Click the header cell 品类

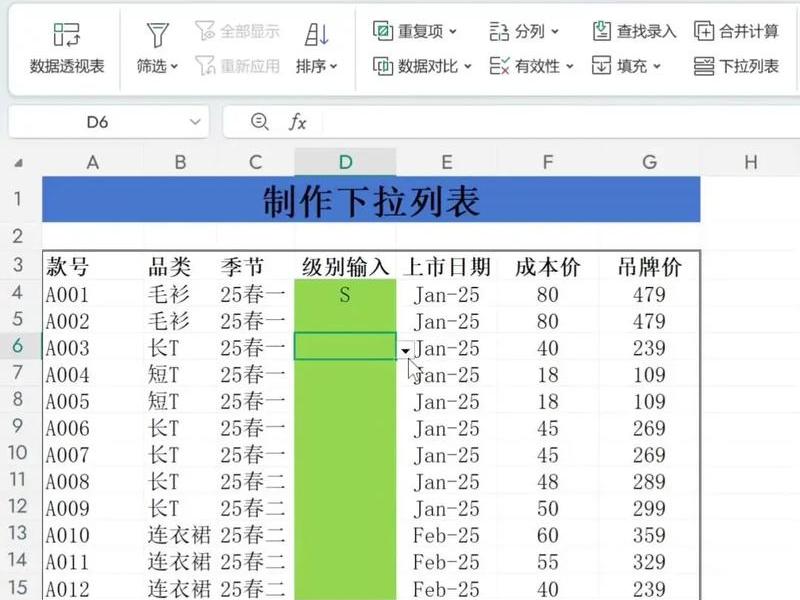180,266
